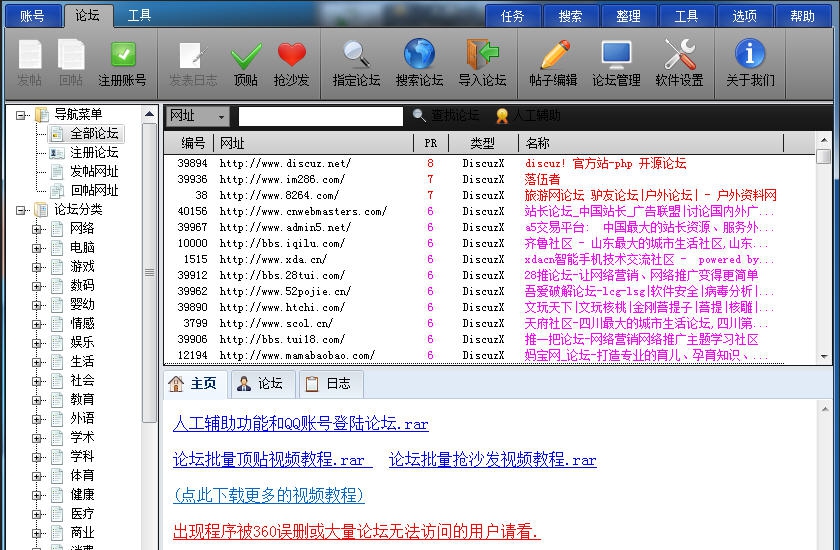840x550 pixels.
Task: Open 注册账号 register account tool
Action: point(123,63)
